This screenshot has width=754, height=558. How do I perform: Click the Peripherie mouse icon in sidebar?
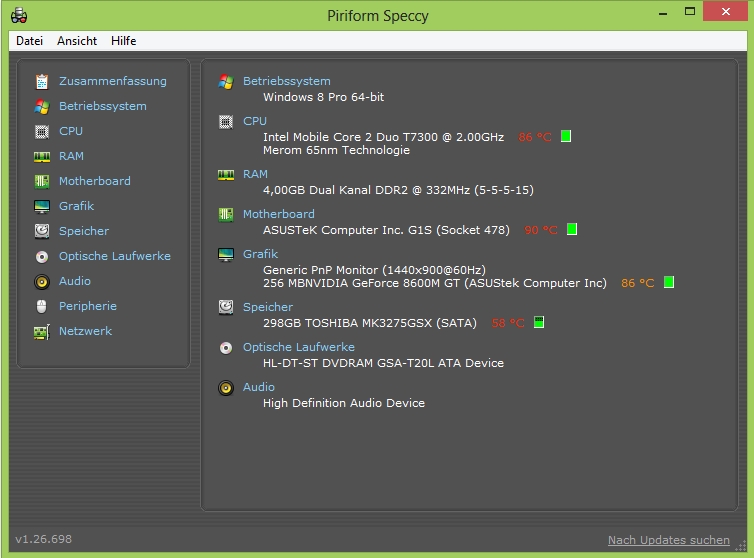coord(42,306)
